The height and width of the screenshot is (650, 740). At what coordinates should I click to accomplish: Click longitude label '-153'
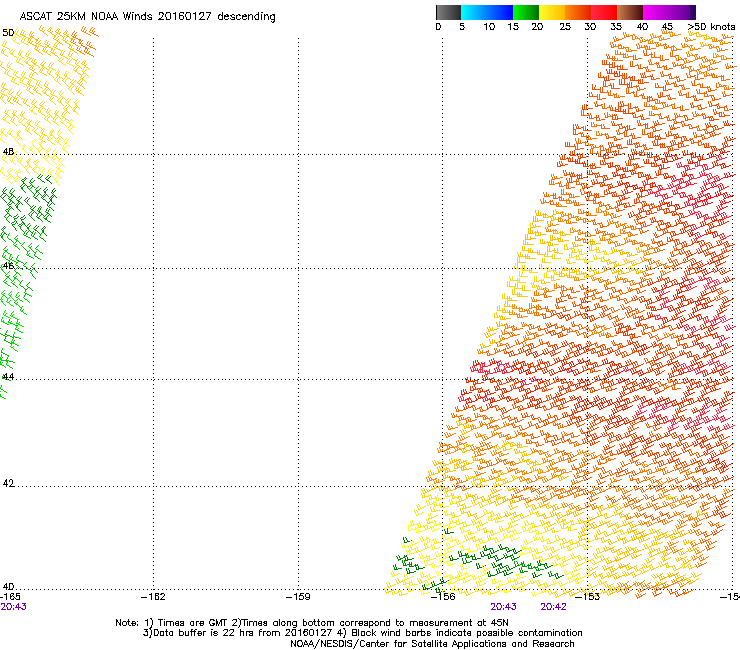(x=588, y=597)
